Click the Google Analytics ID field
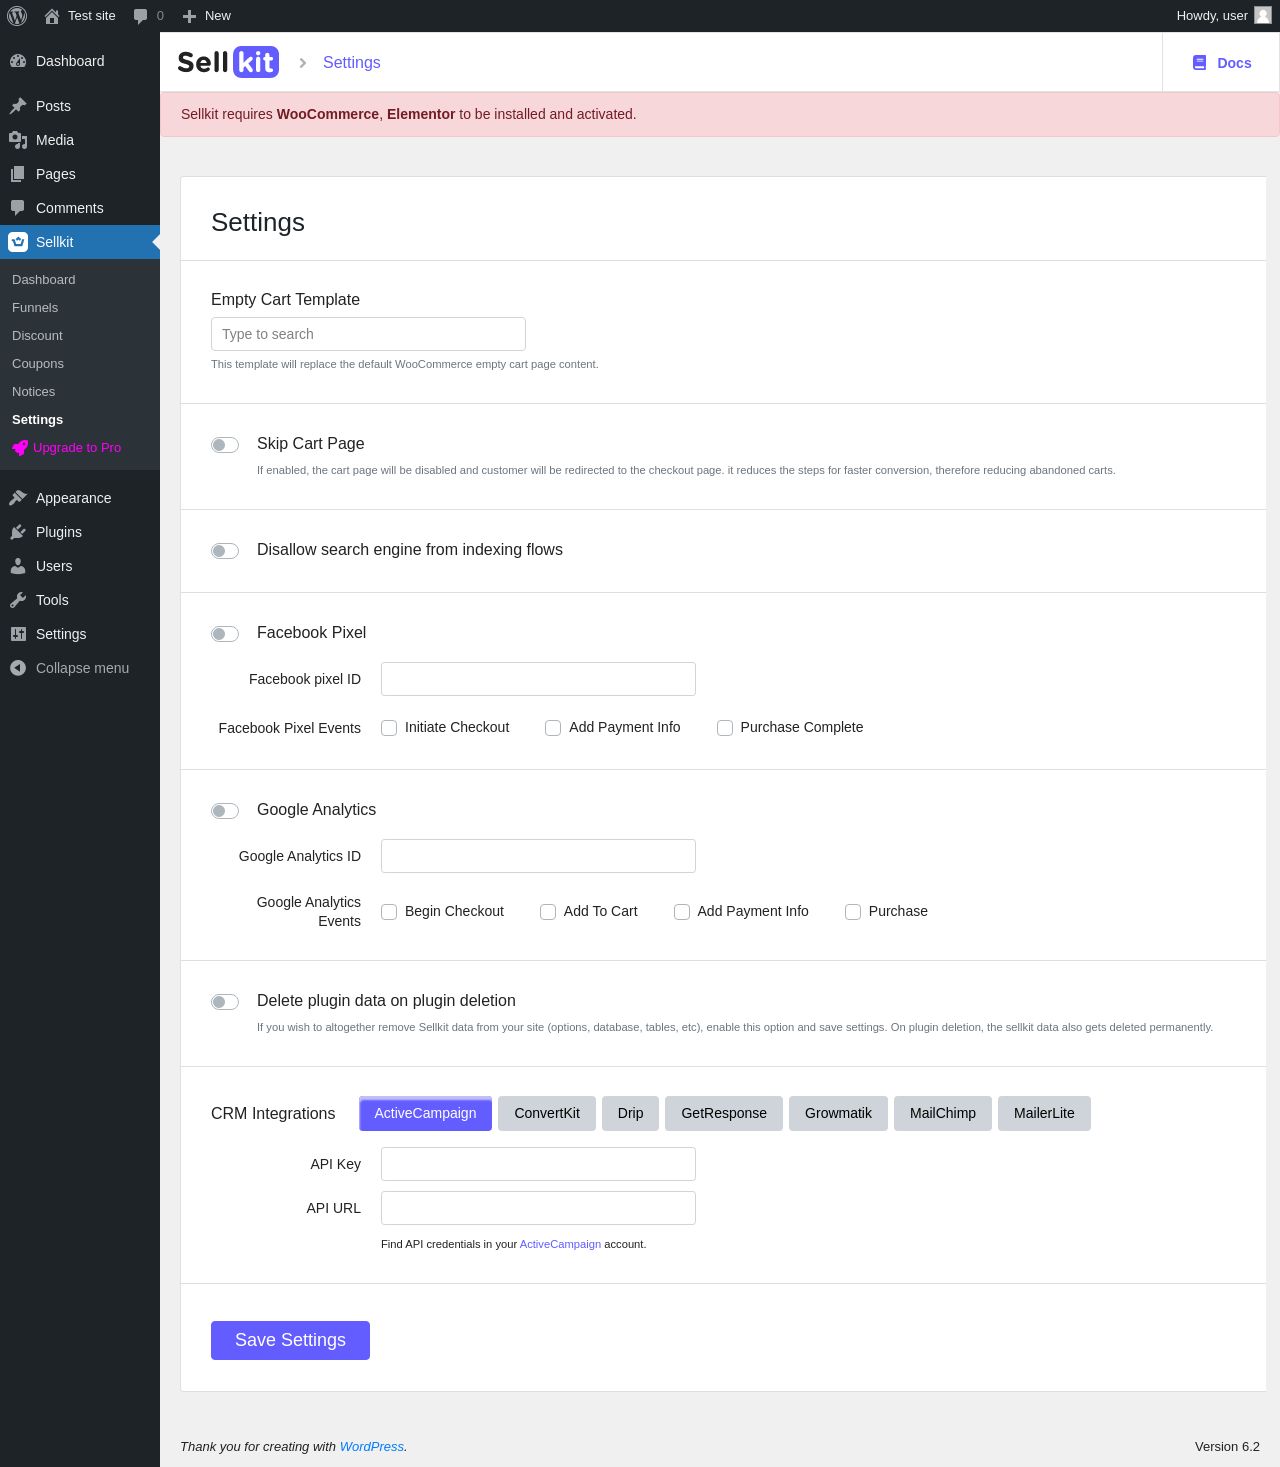The image size is (1280, 1467). pyautogui.click(x=538, y=856)
